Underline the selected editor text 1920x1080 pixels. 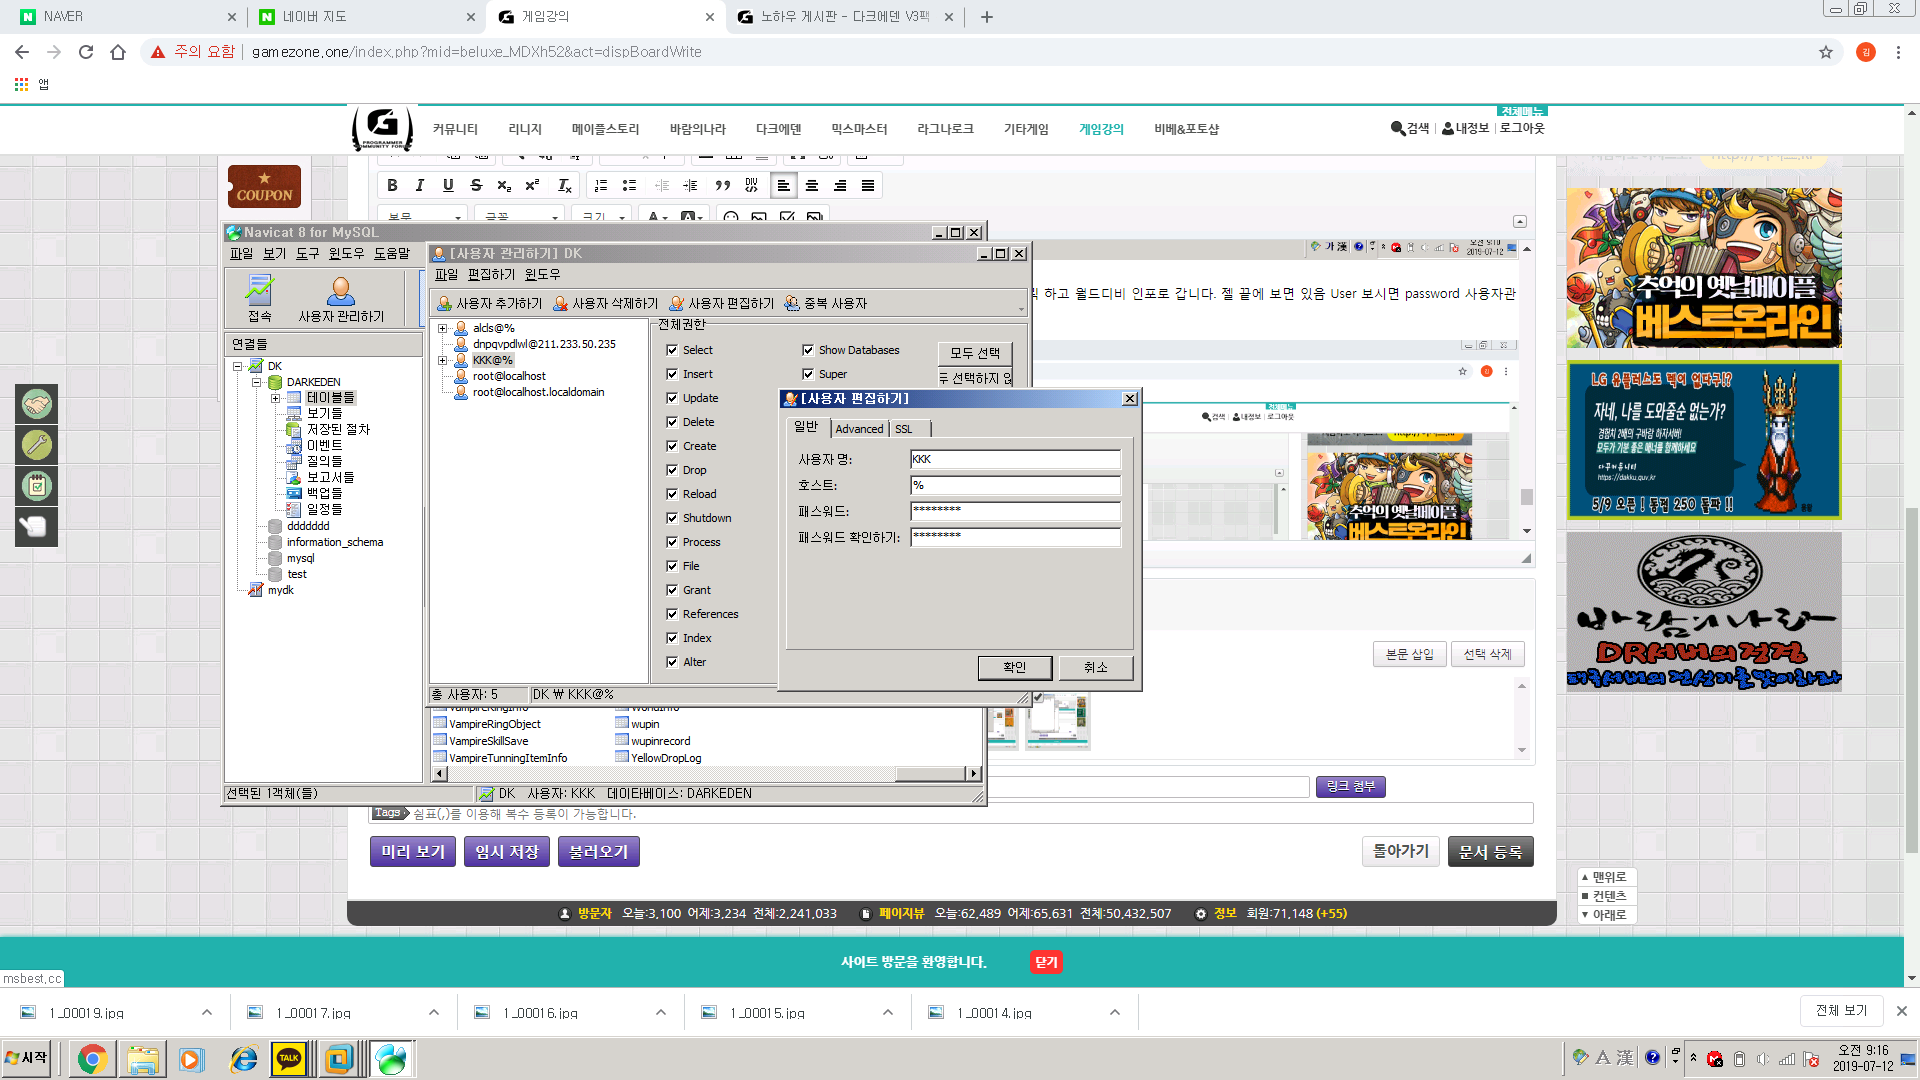[448, 186]
